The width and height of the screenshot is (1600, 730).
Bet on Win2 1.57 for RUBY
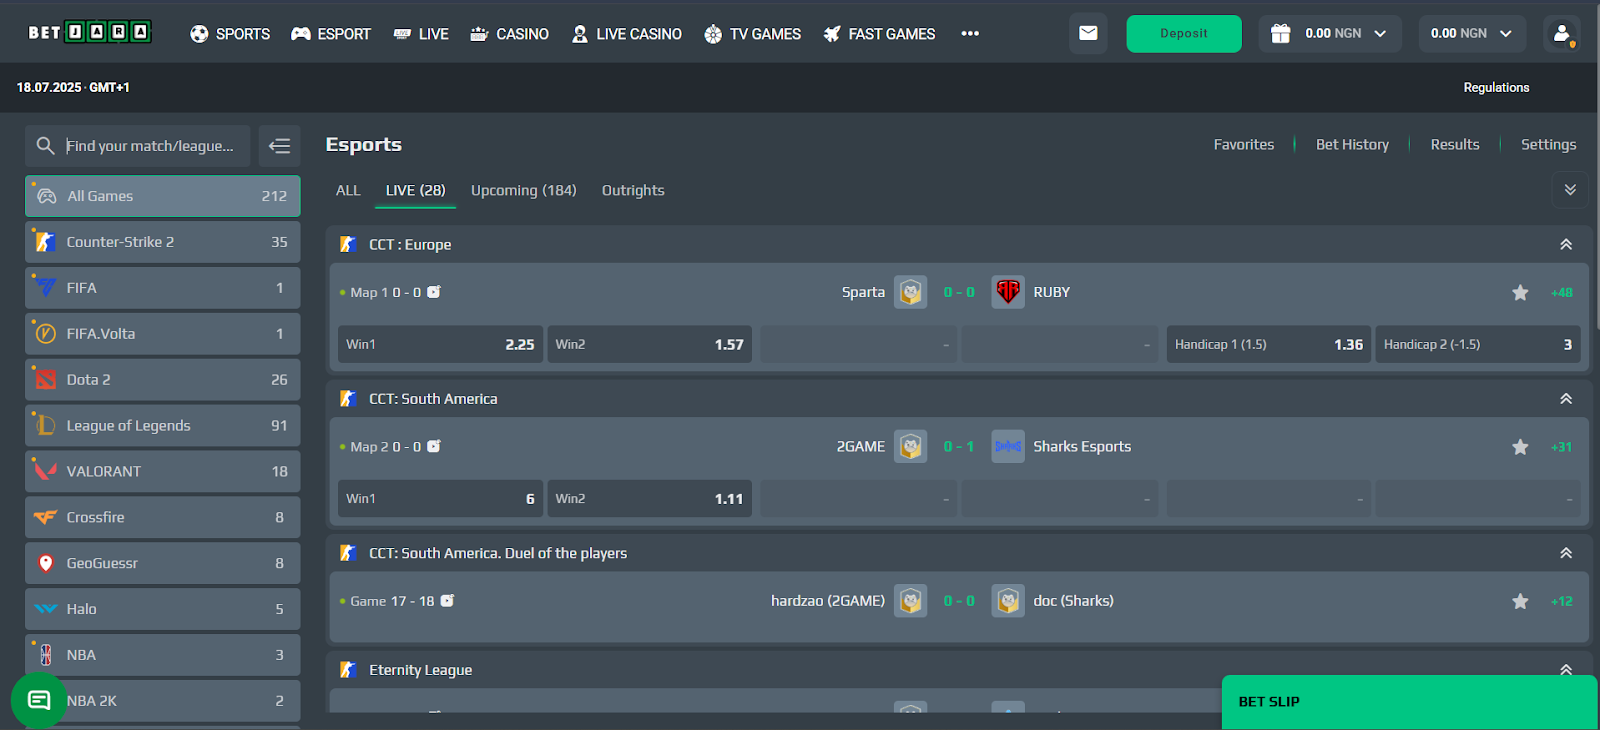[x=649, y=344]
